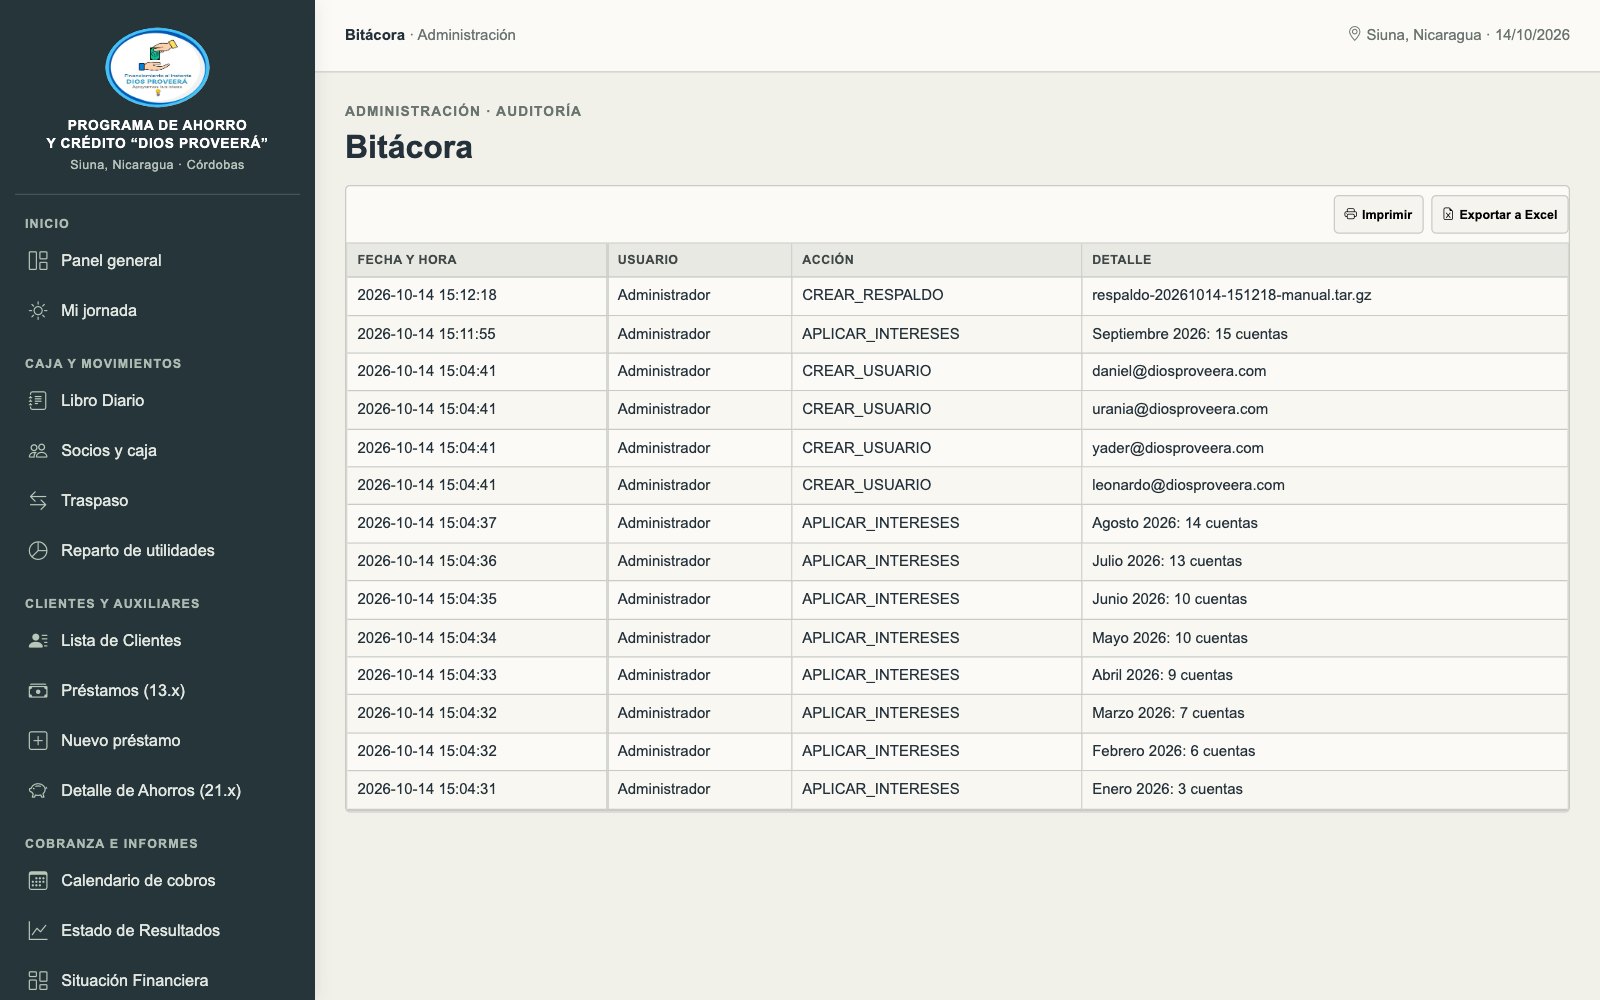Click the Lista de Clientes icon
The image size is (1600, 1000).
coord(38,641)
